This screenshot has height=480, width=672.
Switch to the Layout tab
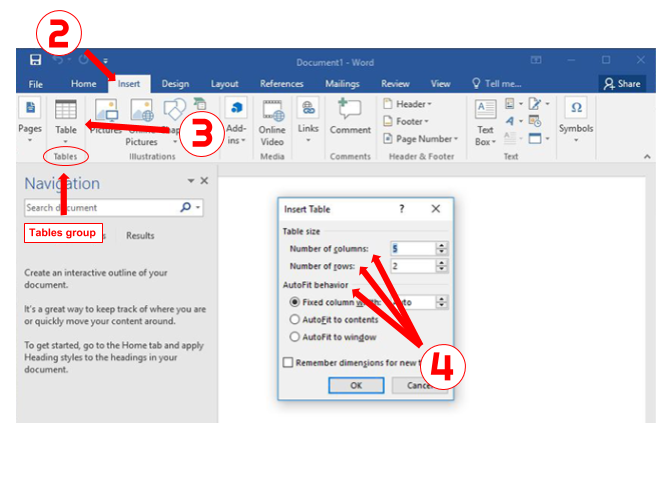click(225, 84)
